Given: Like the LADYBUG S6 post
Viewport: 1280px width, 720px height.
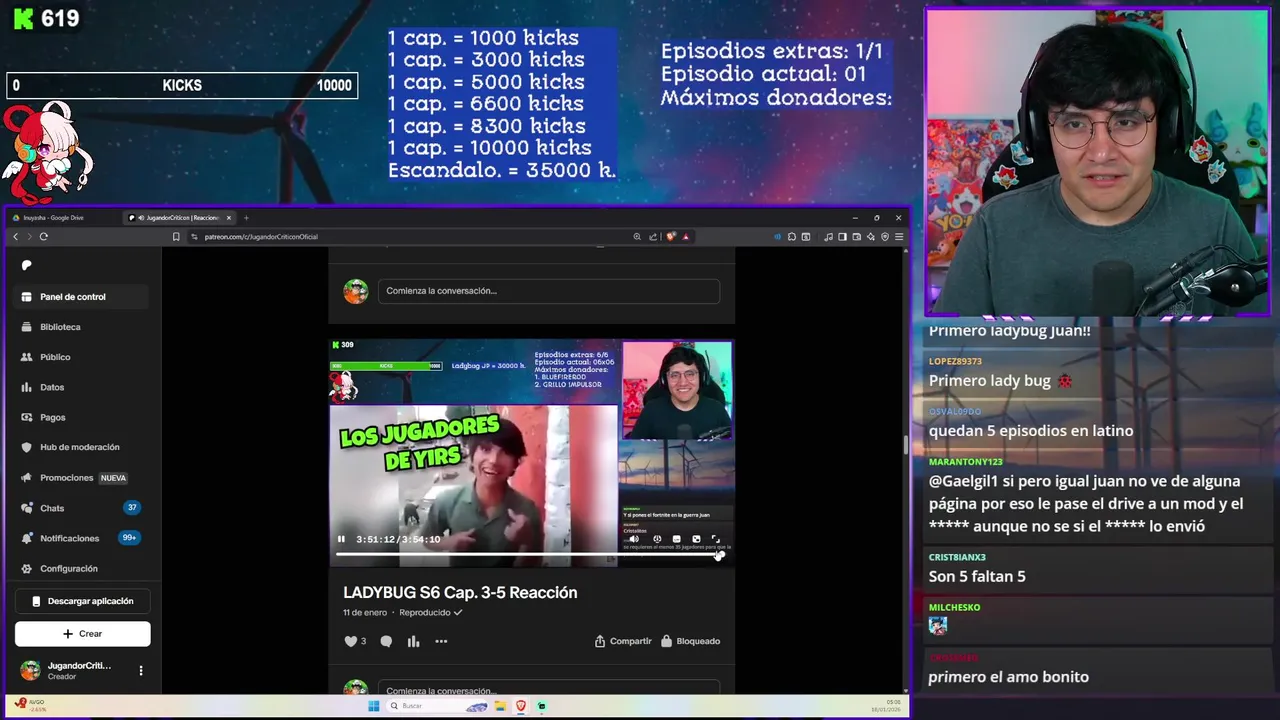Looking at the screenshot, I should point(350,641).
